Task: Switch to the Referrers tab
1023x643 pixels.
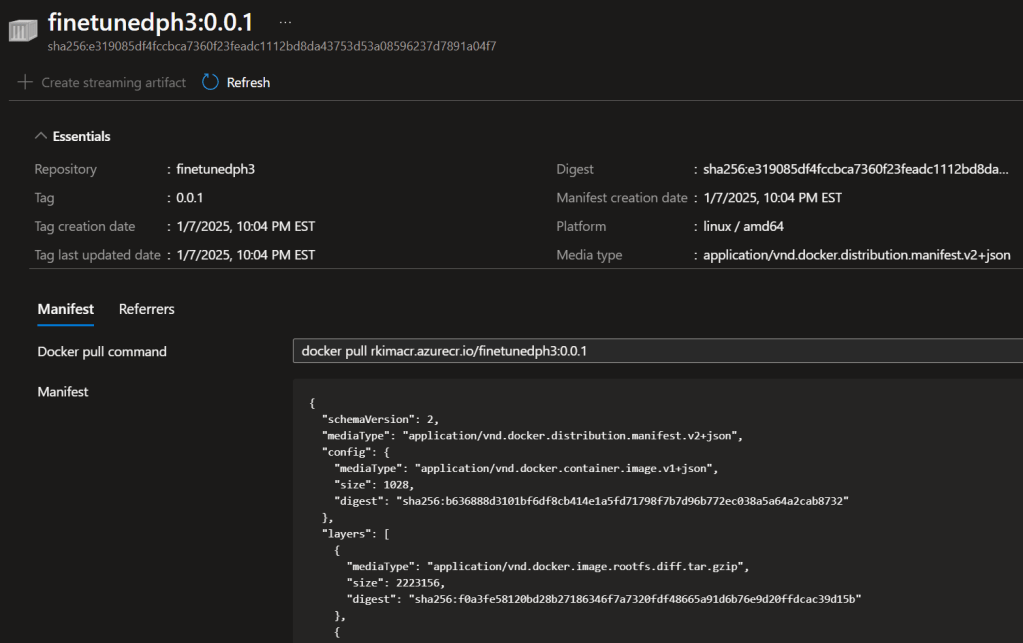Action: (146, 309)
